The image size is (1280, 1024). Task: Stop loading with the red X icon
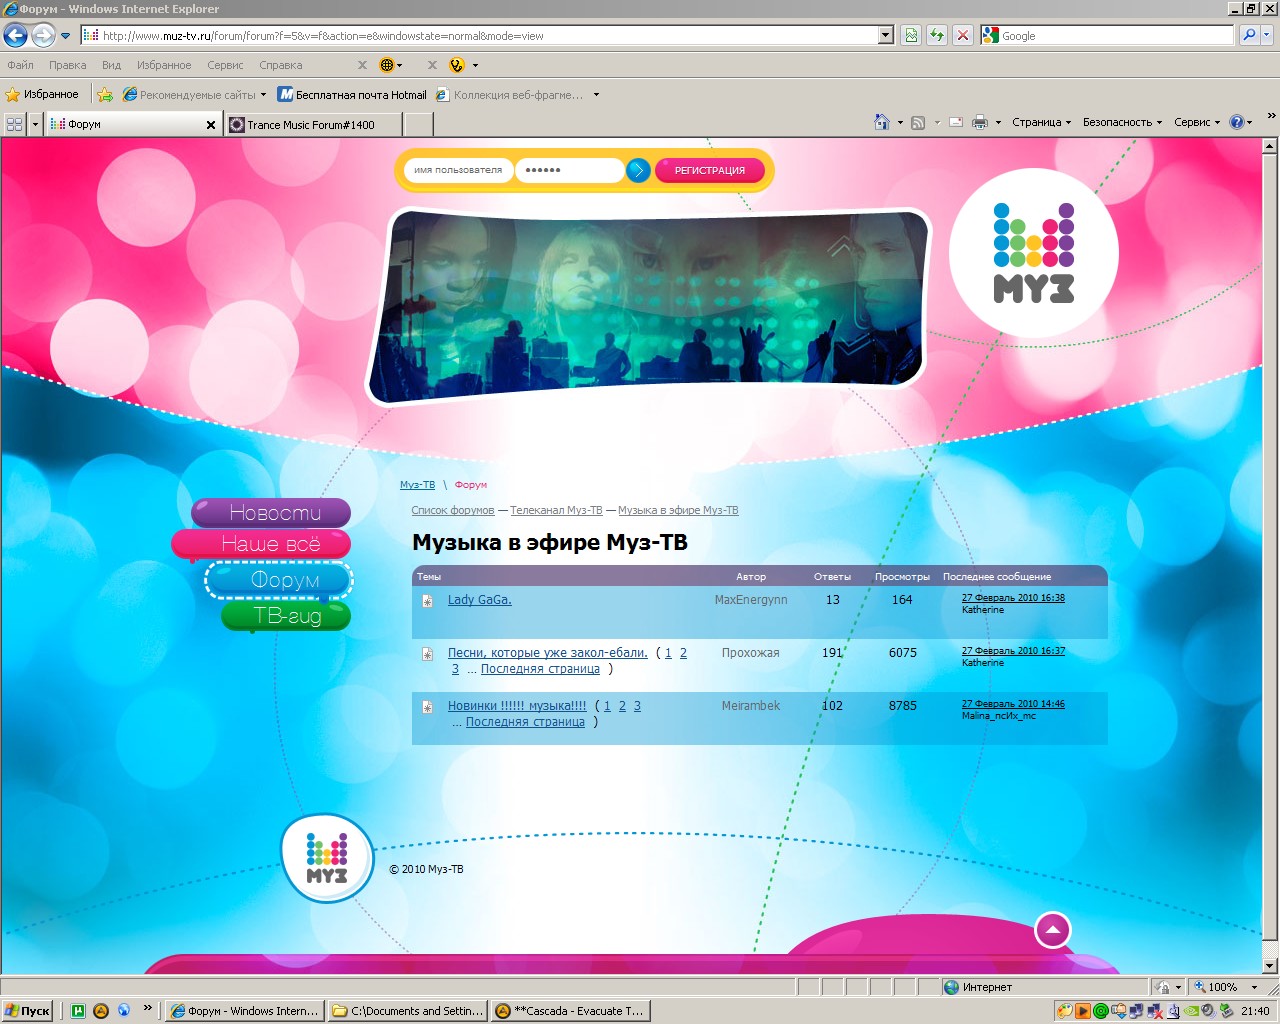[962, 36]
